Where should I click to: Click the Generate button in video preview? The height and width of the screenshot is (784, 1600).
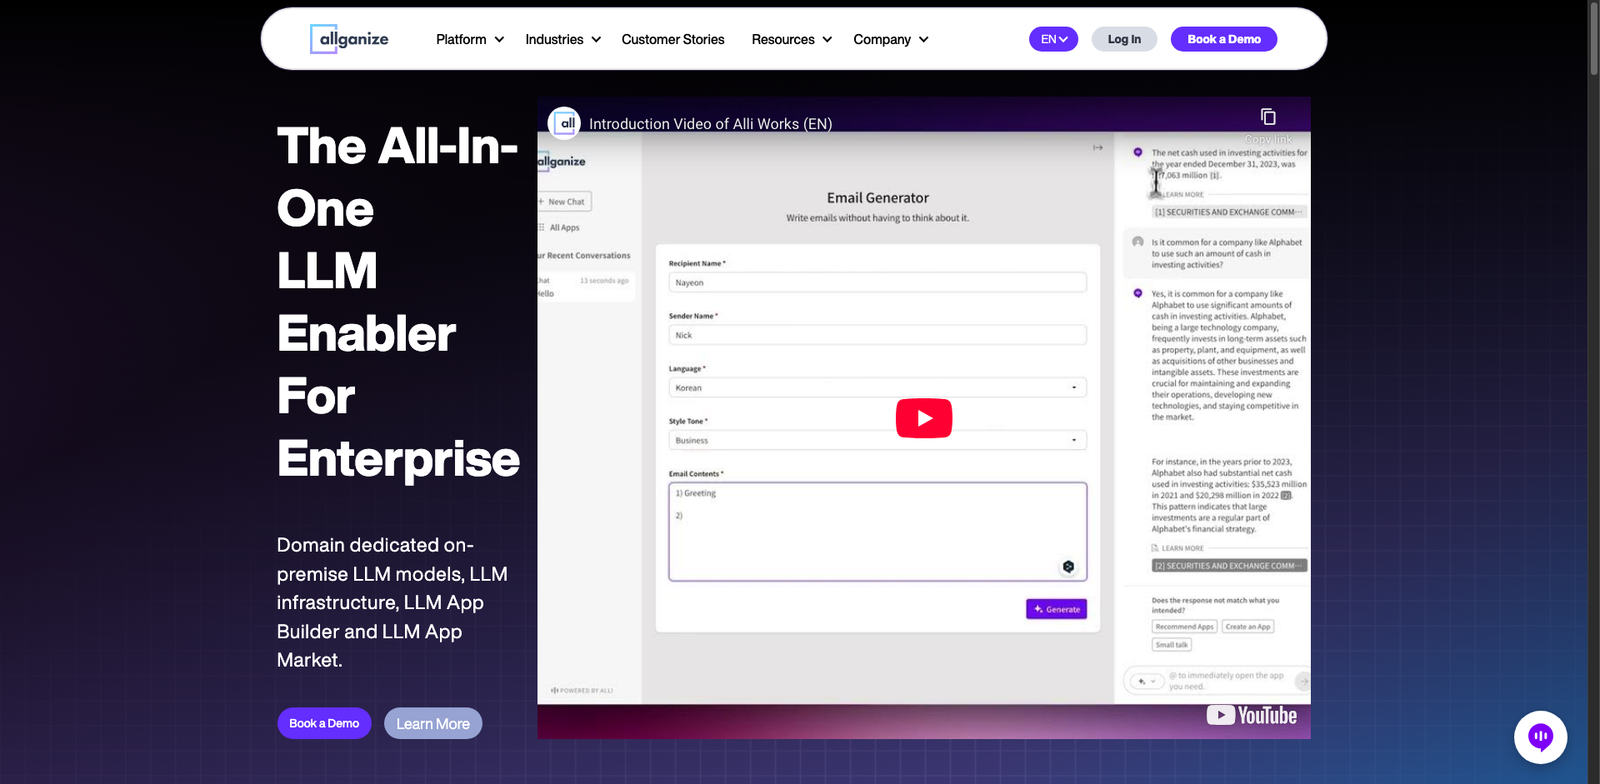point(1056,609)
